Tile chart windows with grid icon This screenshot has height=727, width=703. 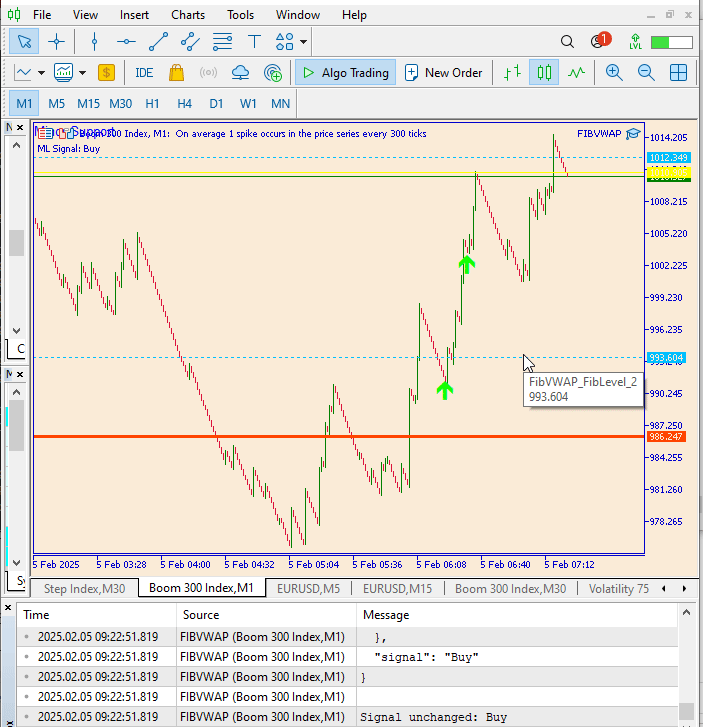[678, 73]
